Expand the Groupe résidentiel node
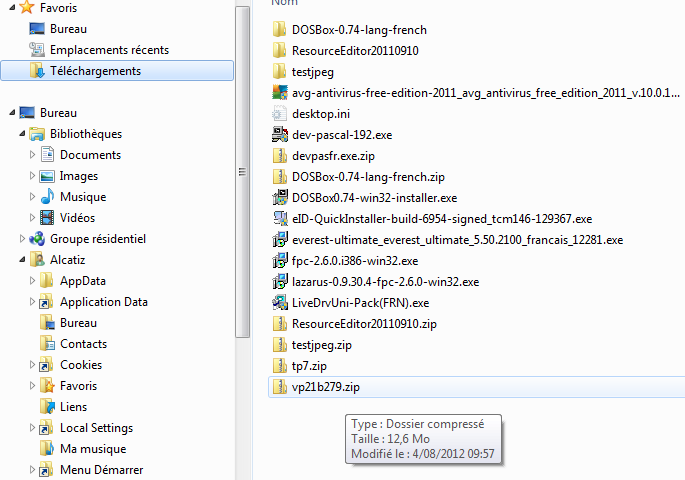685x480 pixels. click(x=23, y=239)
